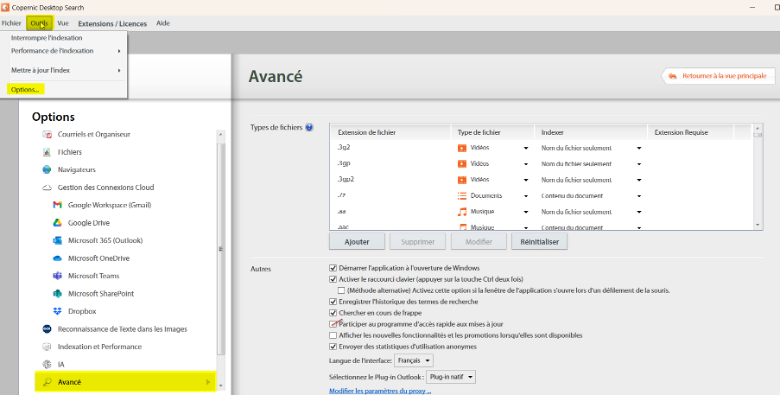Open the Indexer dropdown for .aa

639,212
